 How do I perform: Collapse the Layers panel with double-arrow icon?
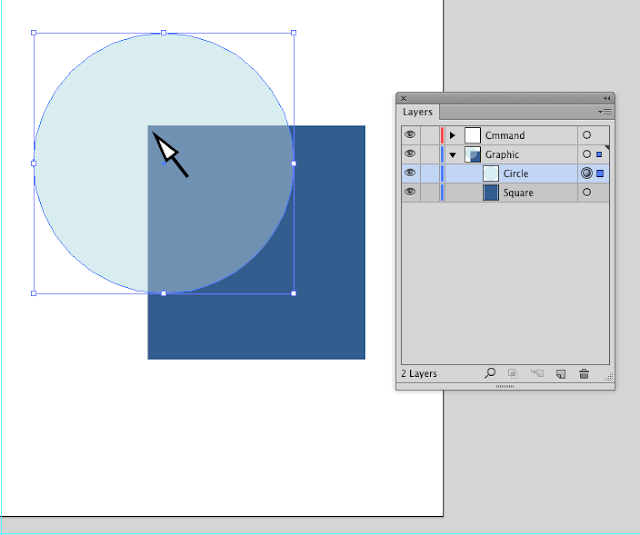pyautogui.click(x=607, y=98)
